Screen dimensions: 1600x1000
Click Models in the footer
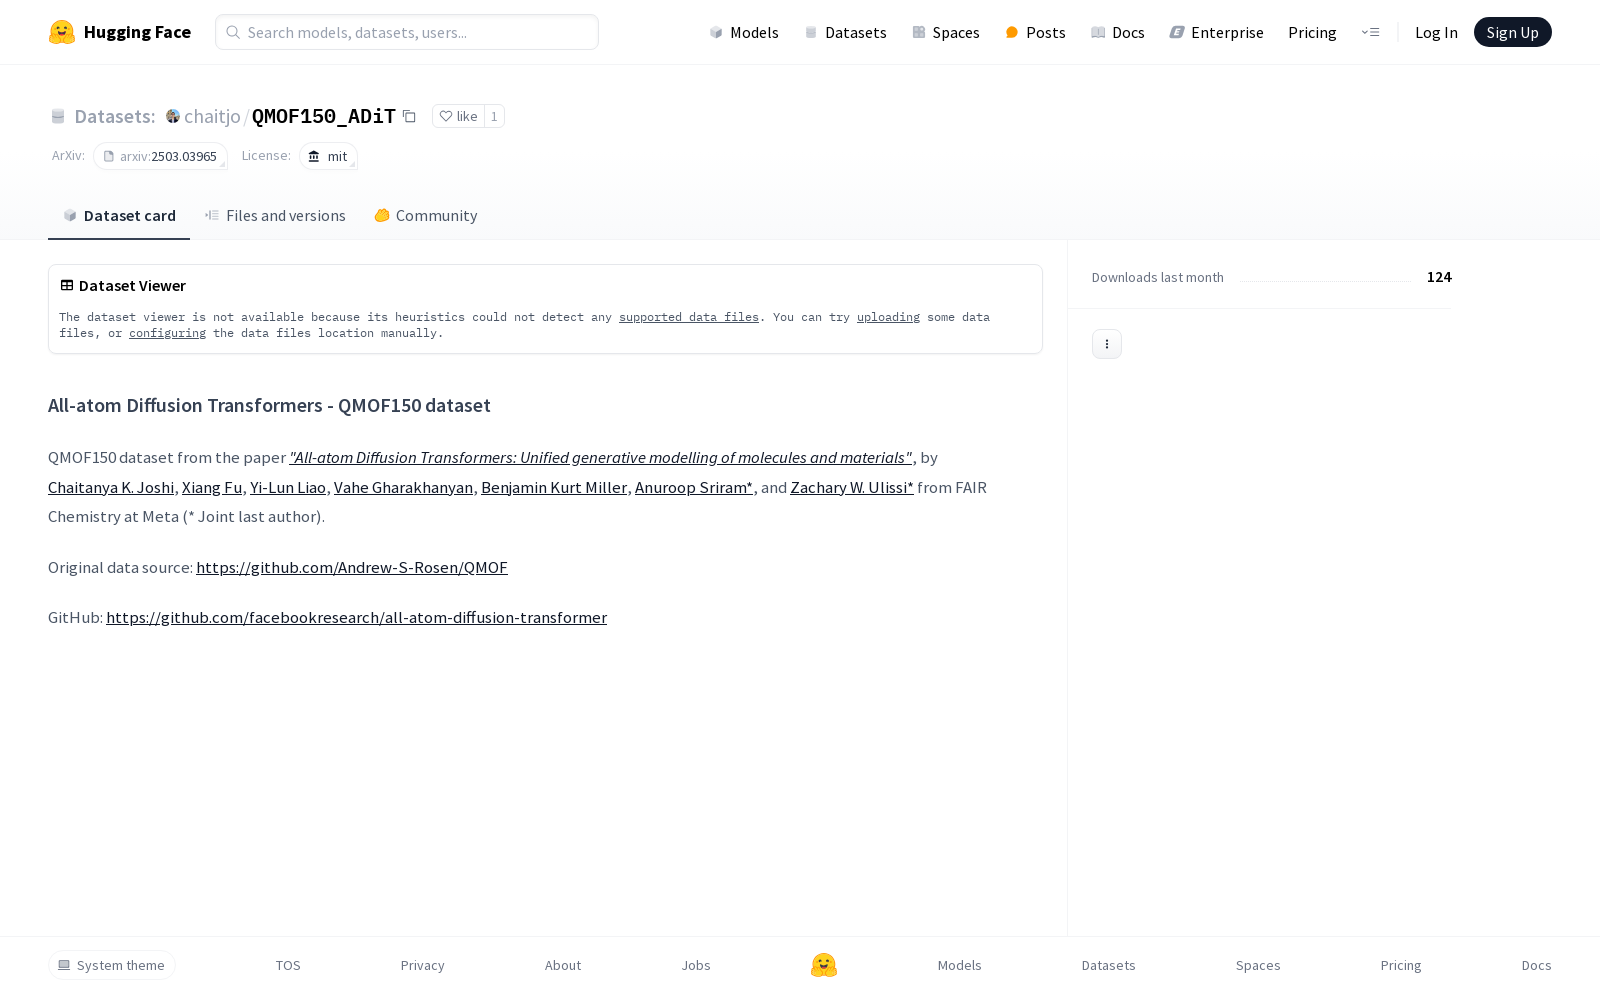[x=960, y=965]
